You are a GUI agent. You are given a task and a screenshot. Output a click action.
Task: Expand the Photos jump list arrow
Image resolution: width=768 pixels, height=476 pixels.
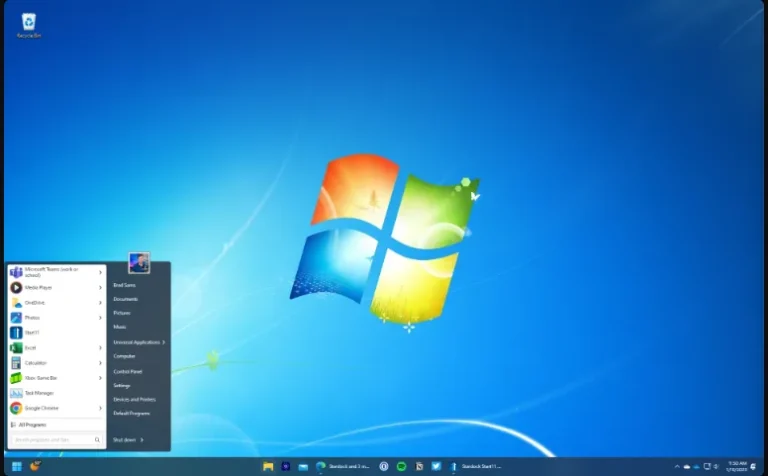point(100,318)
